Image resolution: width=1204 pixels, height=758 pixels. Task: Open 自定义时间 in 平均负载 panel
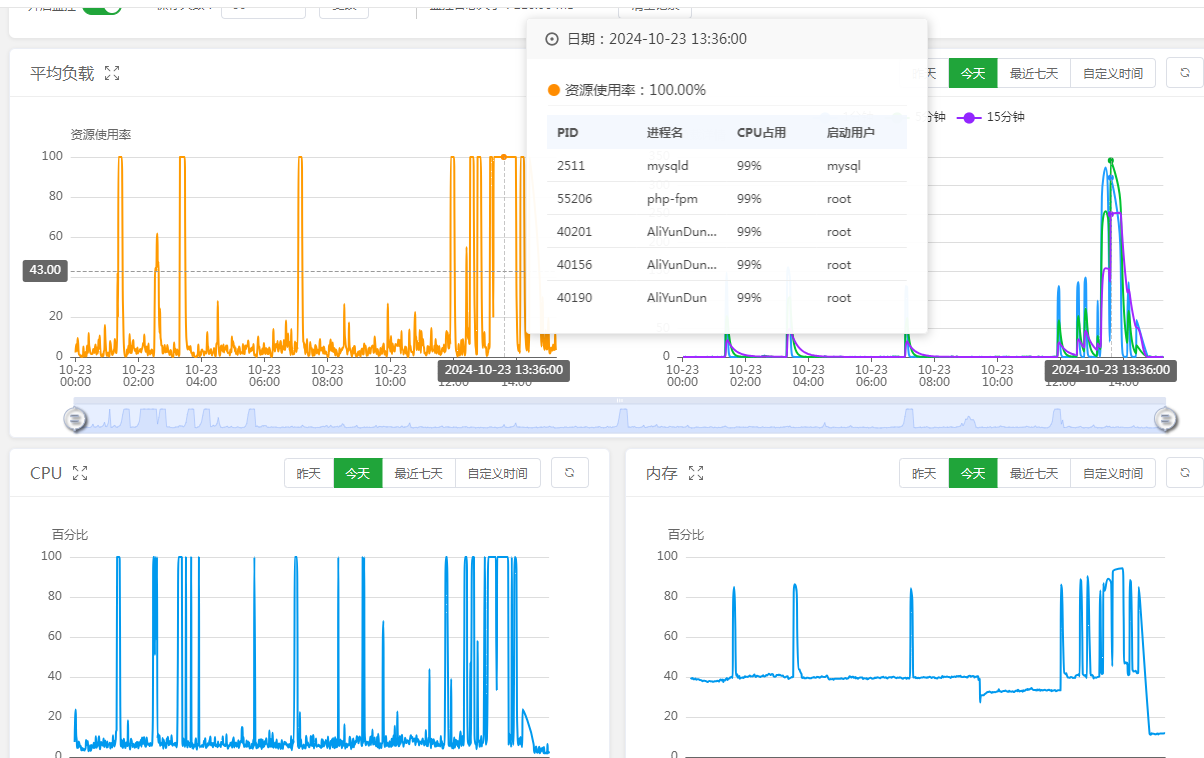tap(1113, 73)
